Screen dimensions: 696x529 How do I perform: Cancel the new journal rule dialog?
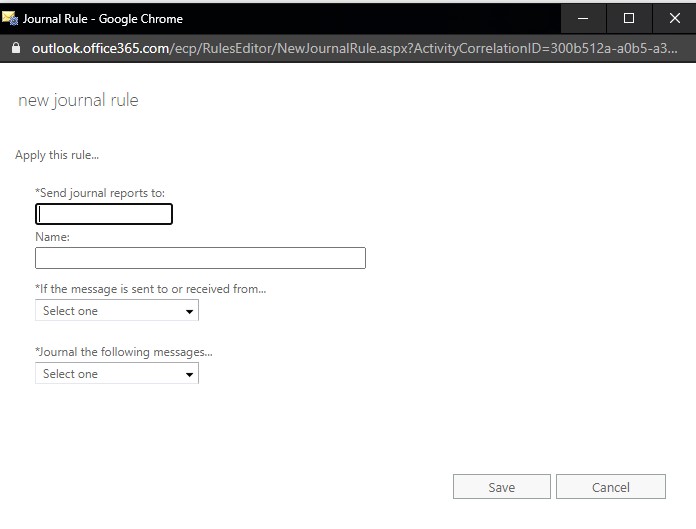click(x=611, y=487)
